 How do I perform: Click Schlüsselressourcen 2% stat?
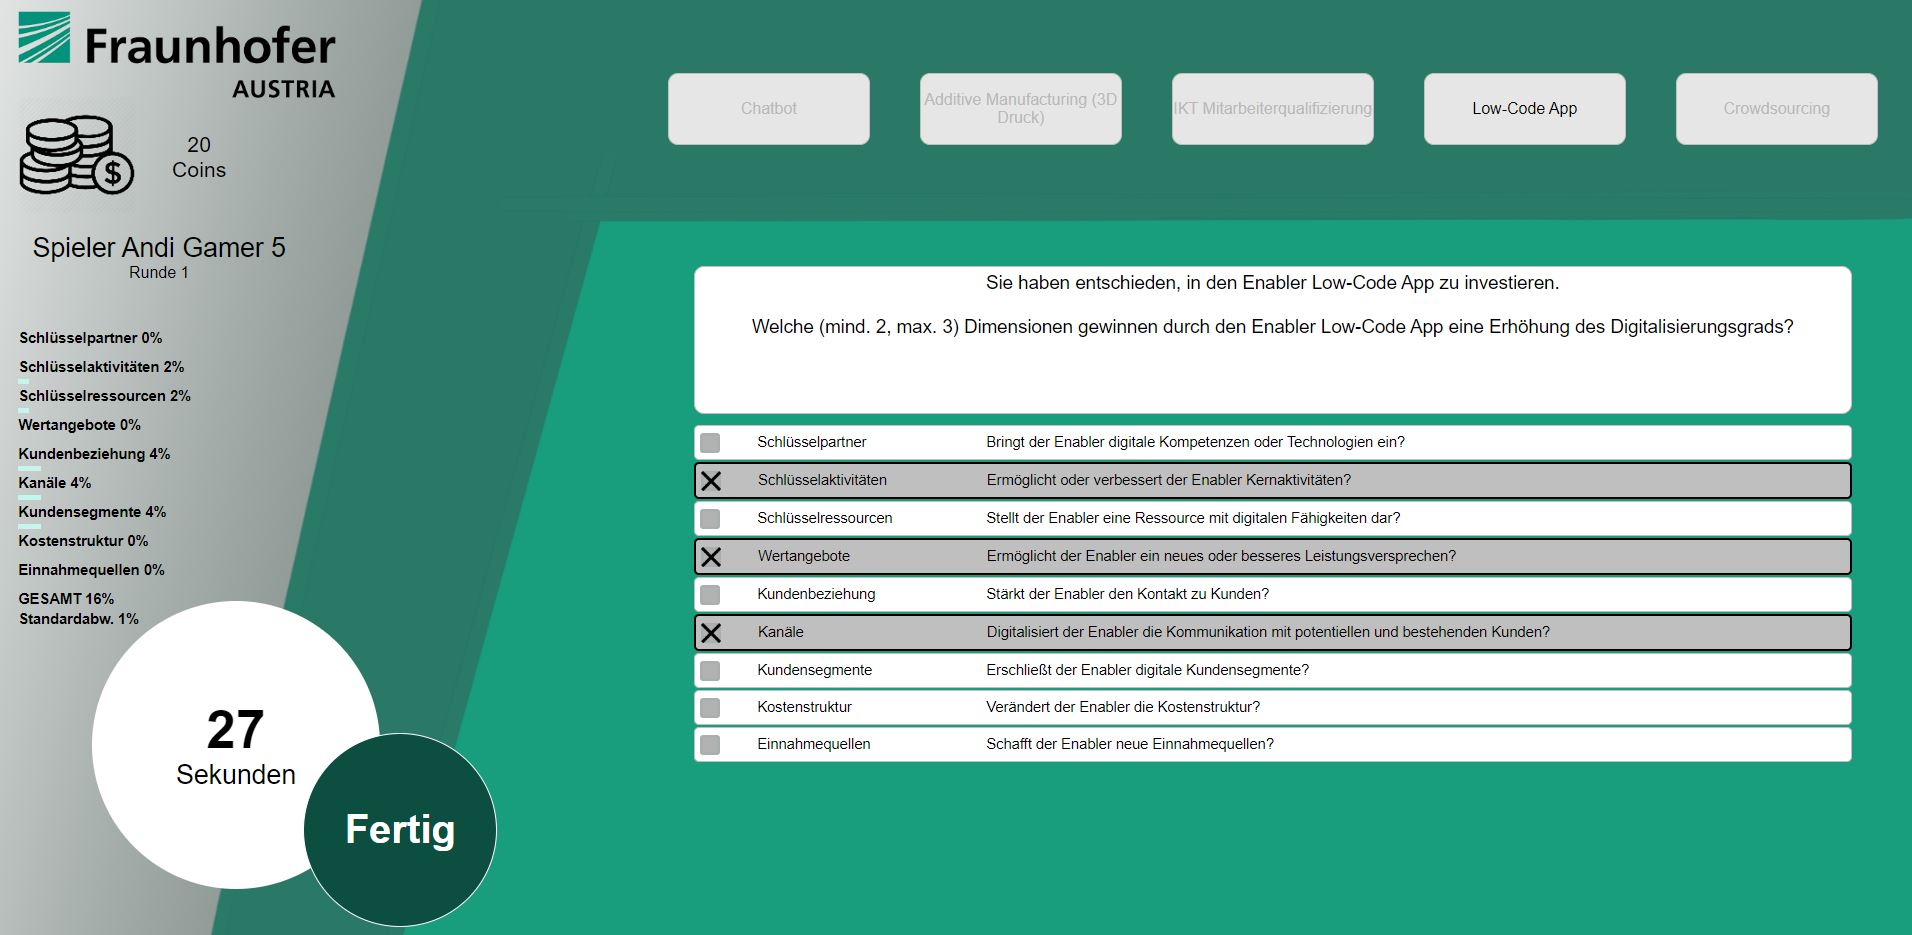(105, 396)
